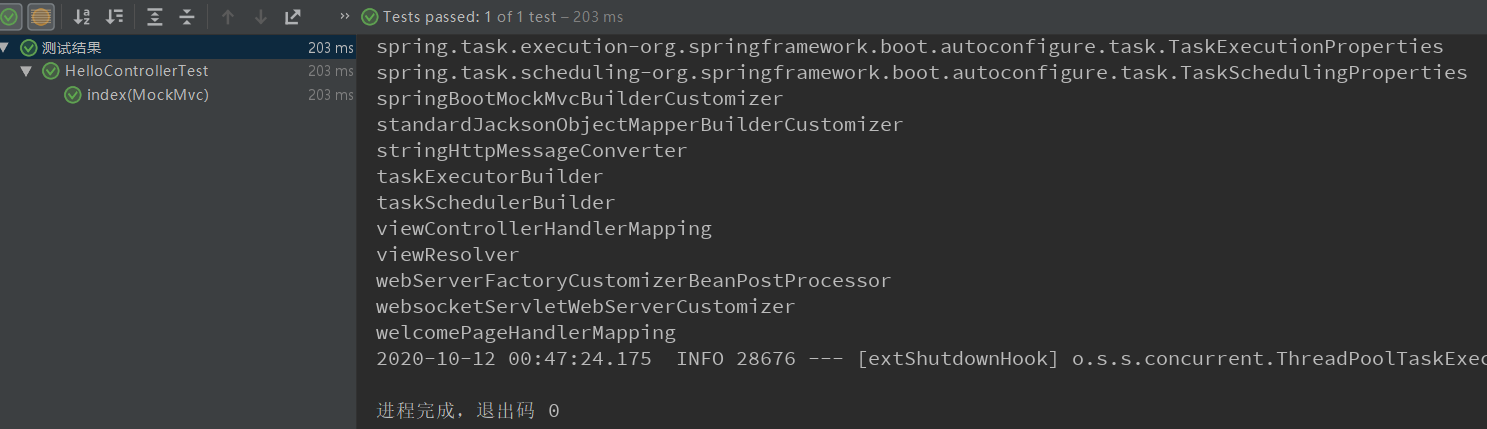The width and height of the screenshot is (1487, 429).
Task: Toggle the Show Ignored tests filter
Action: point(41,16)
